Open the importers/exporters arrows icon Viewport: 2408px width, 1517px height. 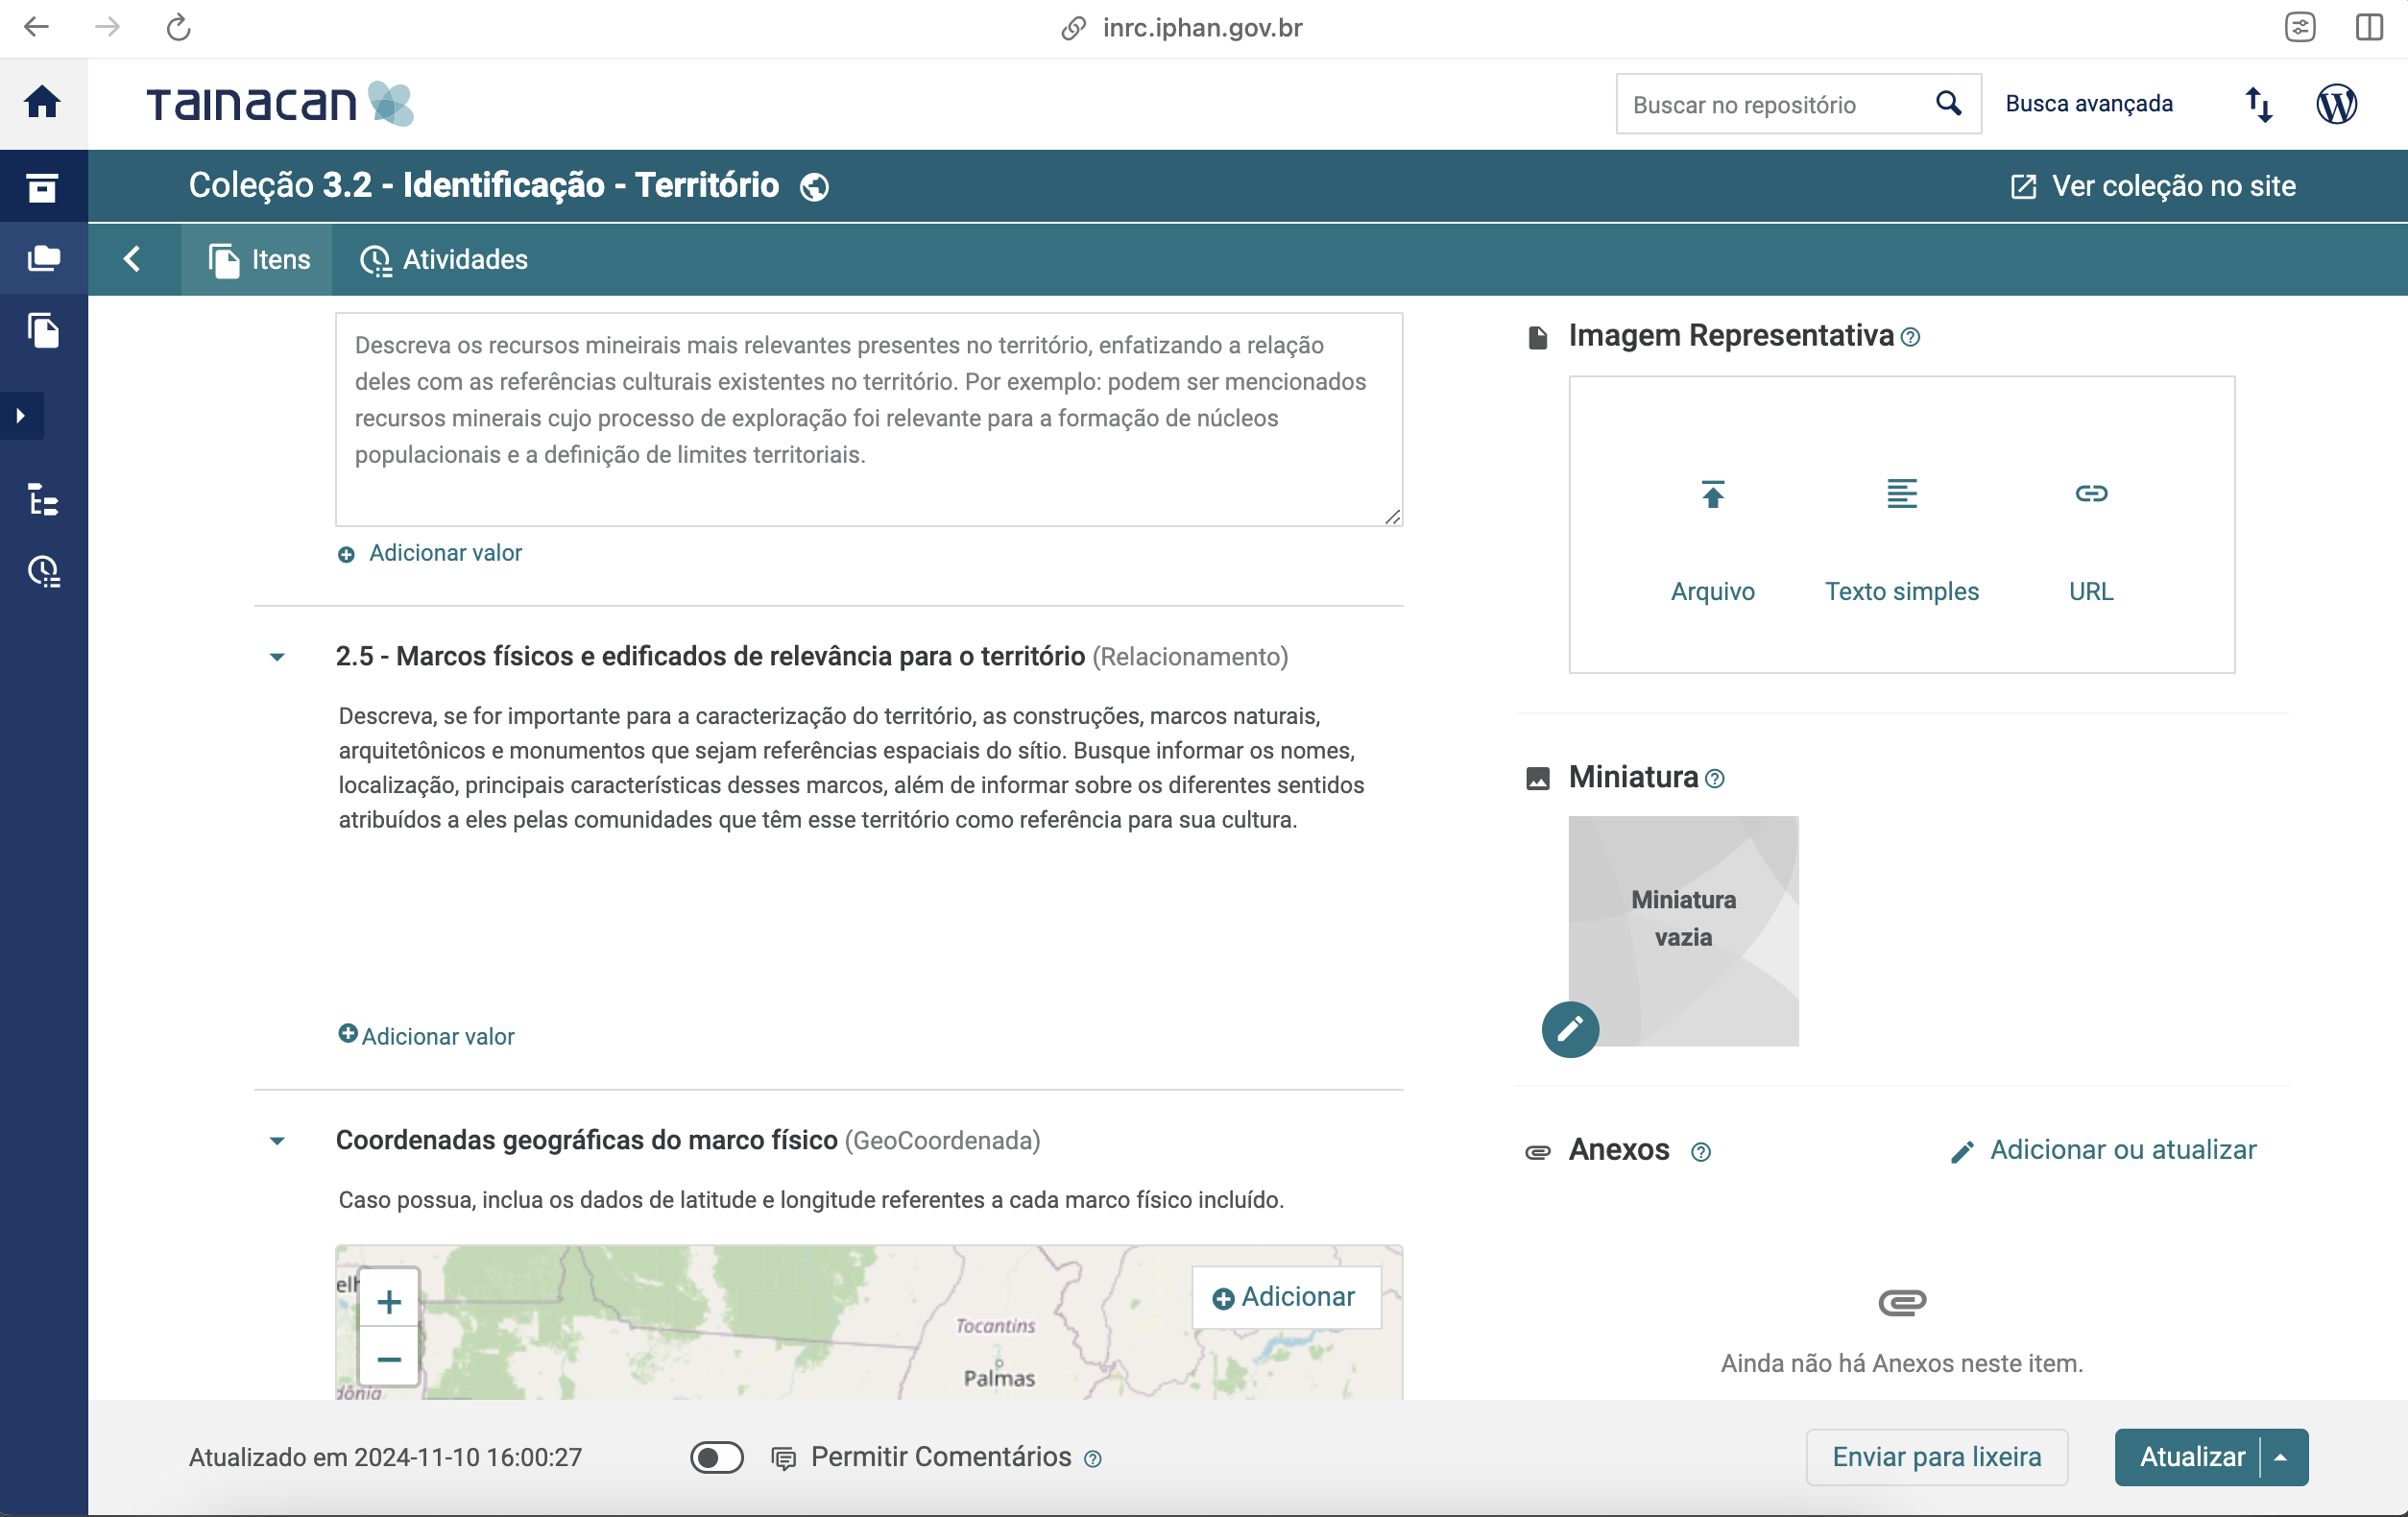point(2258,104)
